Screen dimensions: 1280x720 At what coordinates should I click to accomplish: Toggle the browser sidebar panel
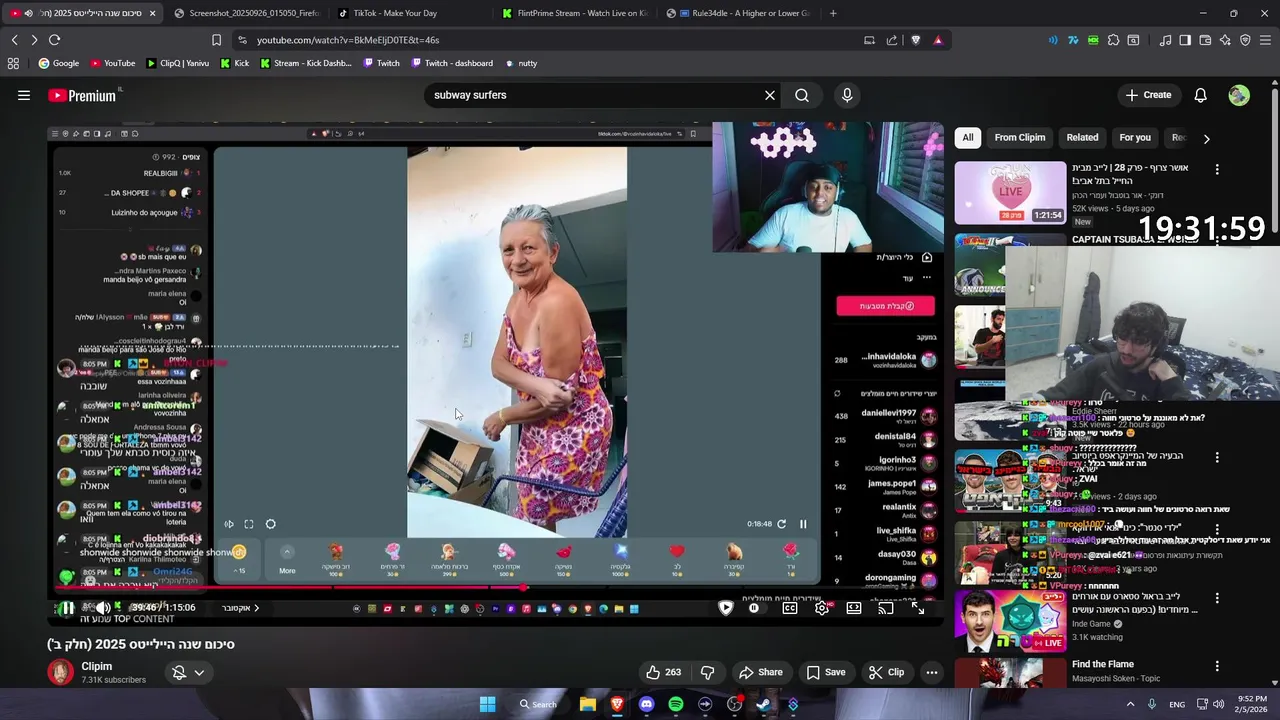pos(1185,40)
